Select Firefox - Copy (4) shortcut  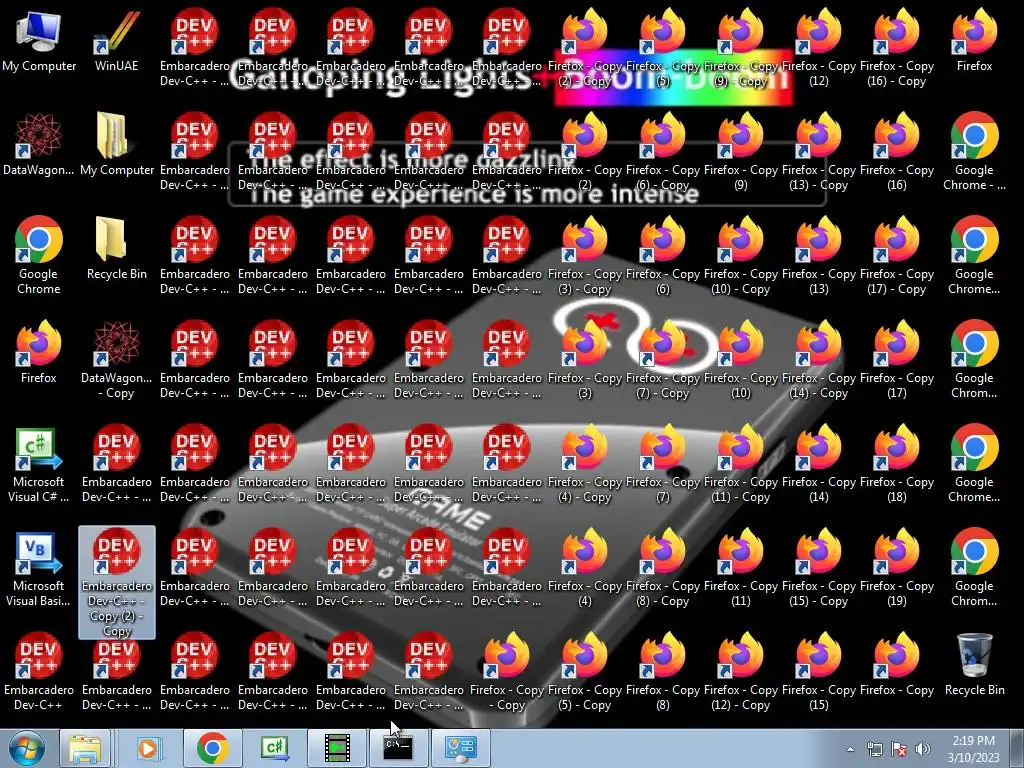point(584,568)
